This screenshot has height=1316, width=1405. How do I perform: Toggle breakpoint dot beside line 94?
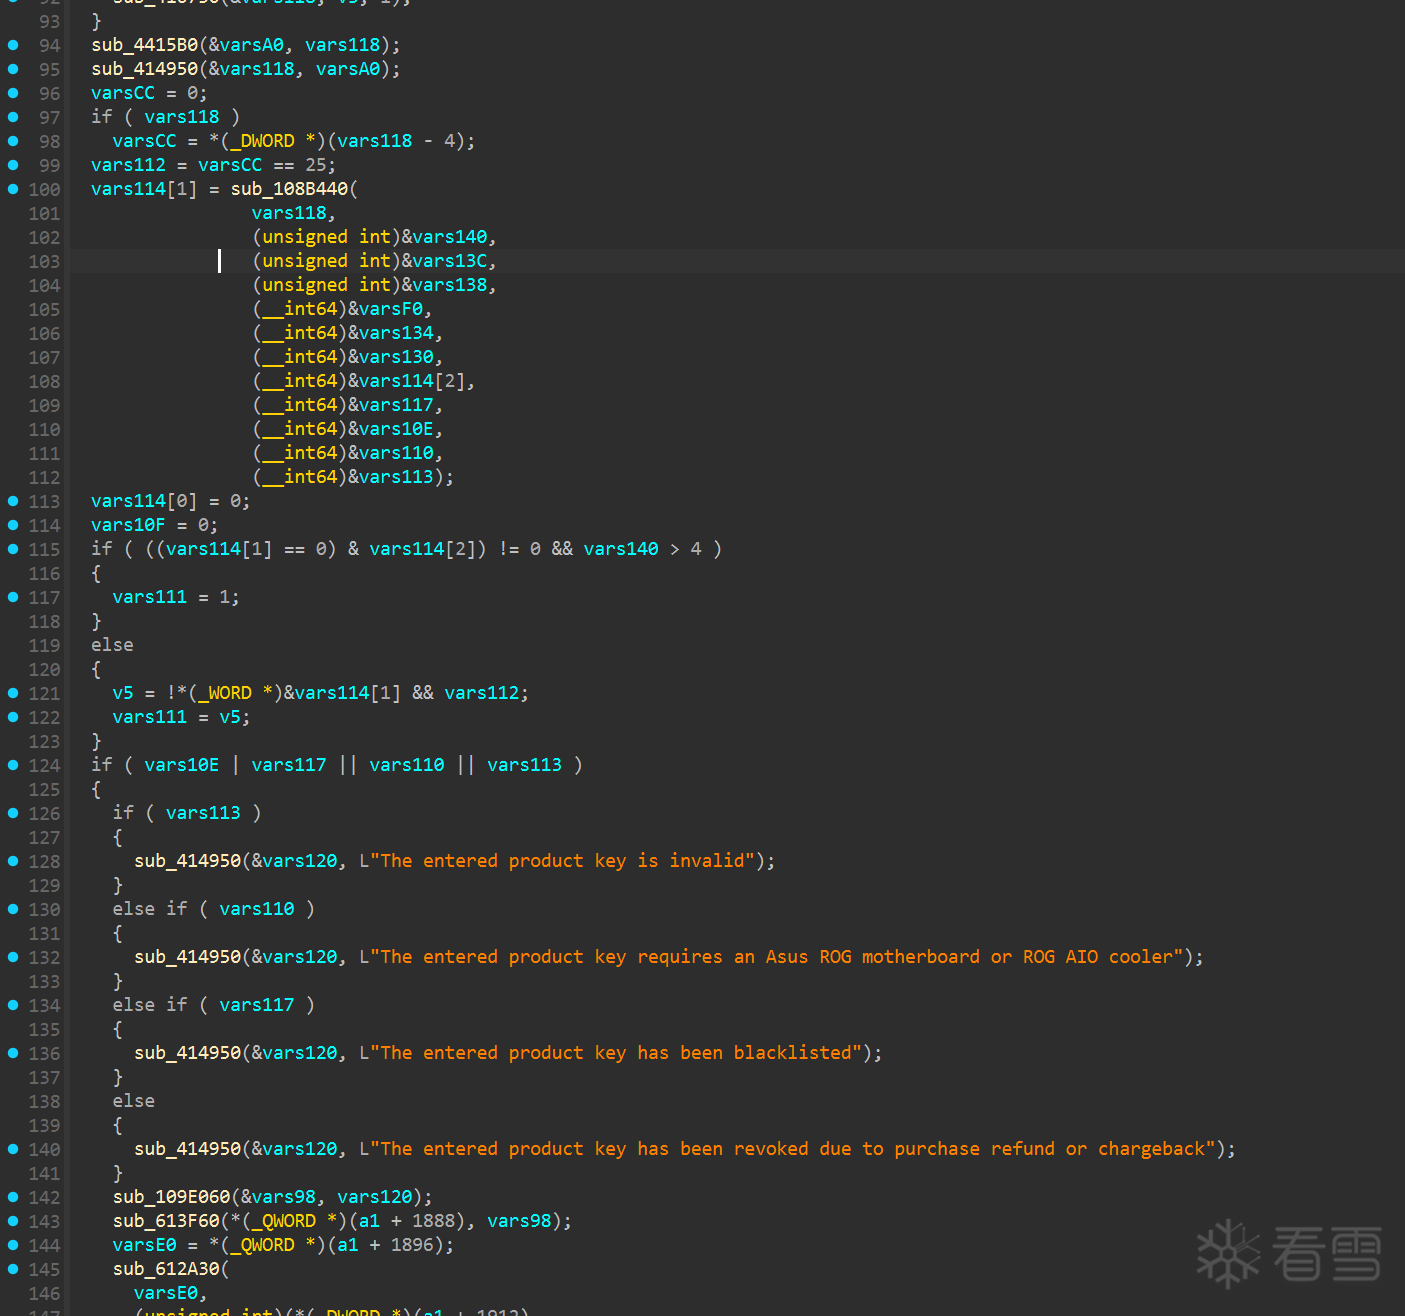[x=13, y=45]
